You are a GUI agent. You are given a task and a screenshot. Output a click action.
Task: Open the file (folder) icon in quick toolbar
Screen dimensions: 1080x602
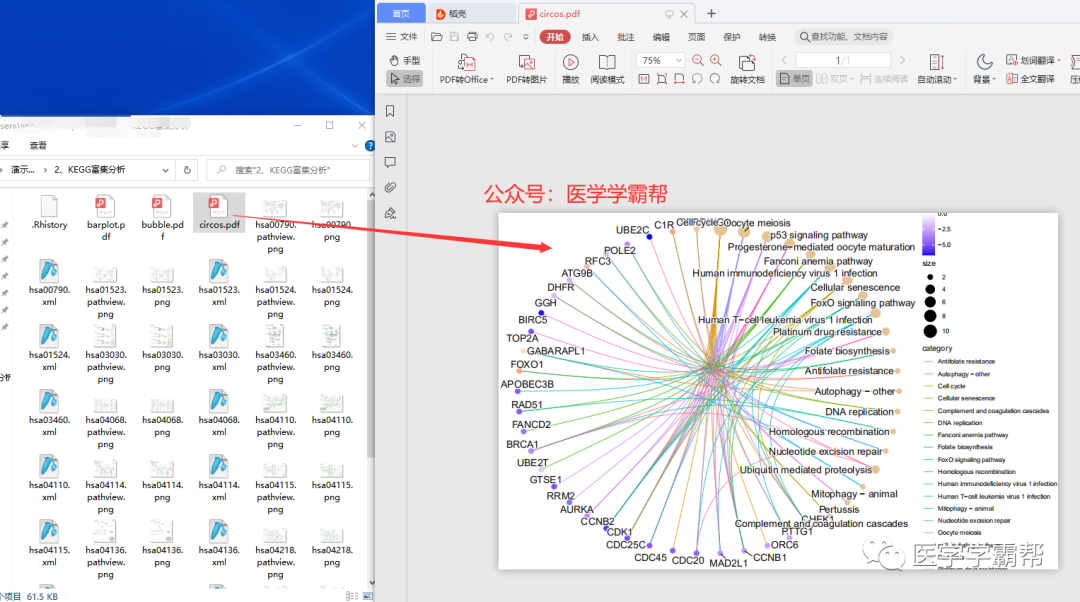click(437, 37)
